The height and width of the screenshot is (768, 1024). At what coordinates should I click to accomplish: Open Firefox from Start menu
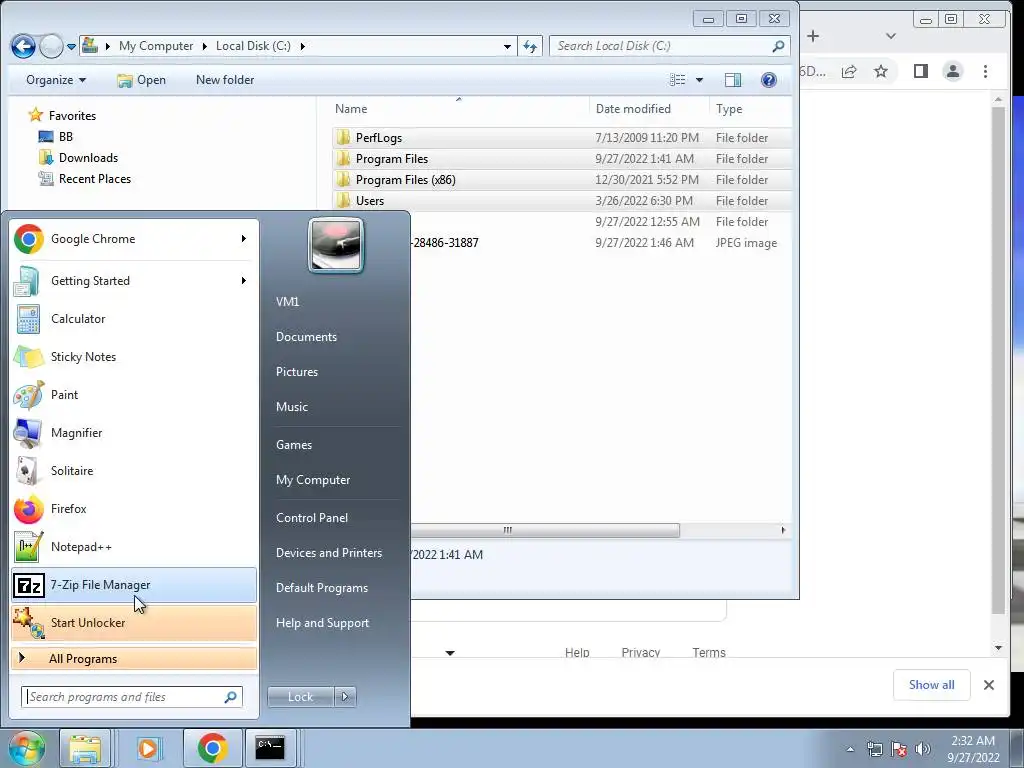point(134,509)
